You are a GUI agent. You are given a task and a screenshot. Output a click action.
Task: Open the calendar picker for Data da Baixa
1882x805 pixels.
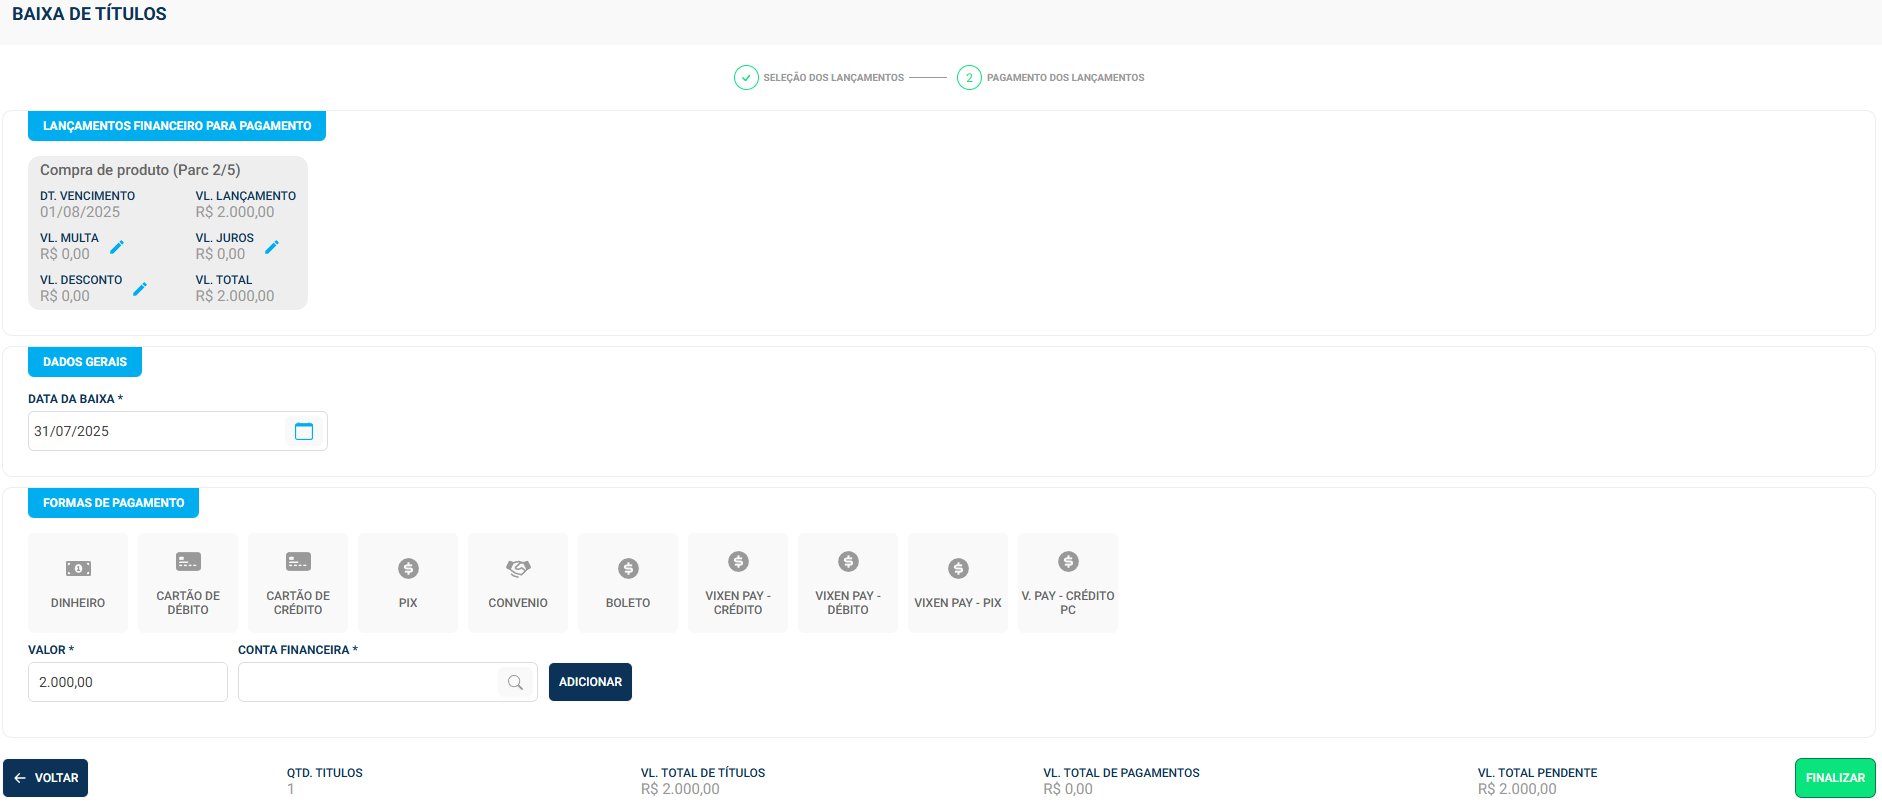coord(304,431)
